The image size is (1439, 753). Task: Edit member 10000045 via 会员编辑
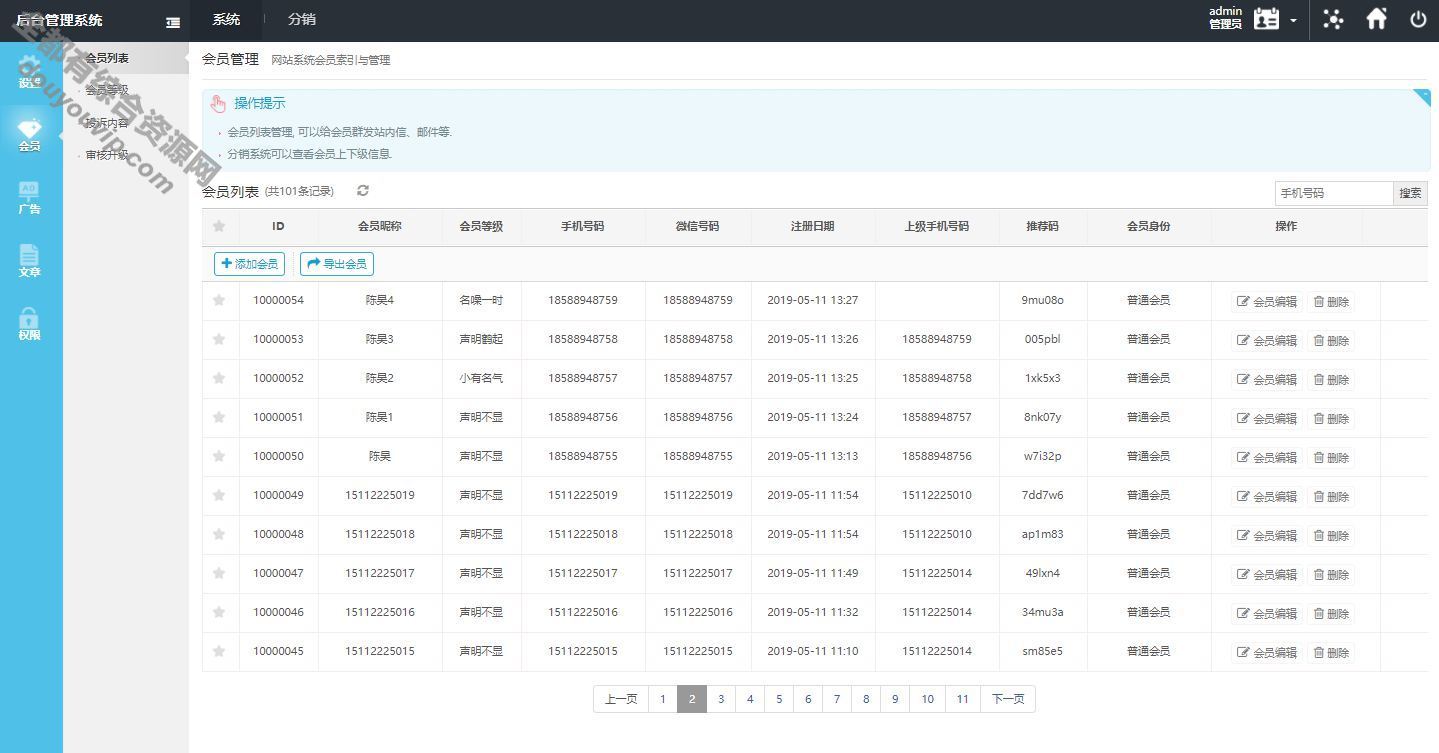[x=1267, y=652]
